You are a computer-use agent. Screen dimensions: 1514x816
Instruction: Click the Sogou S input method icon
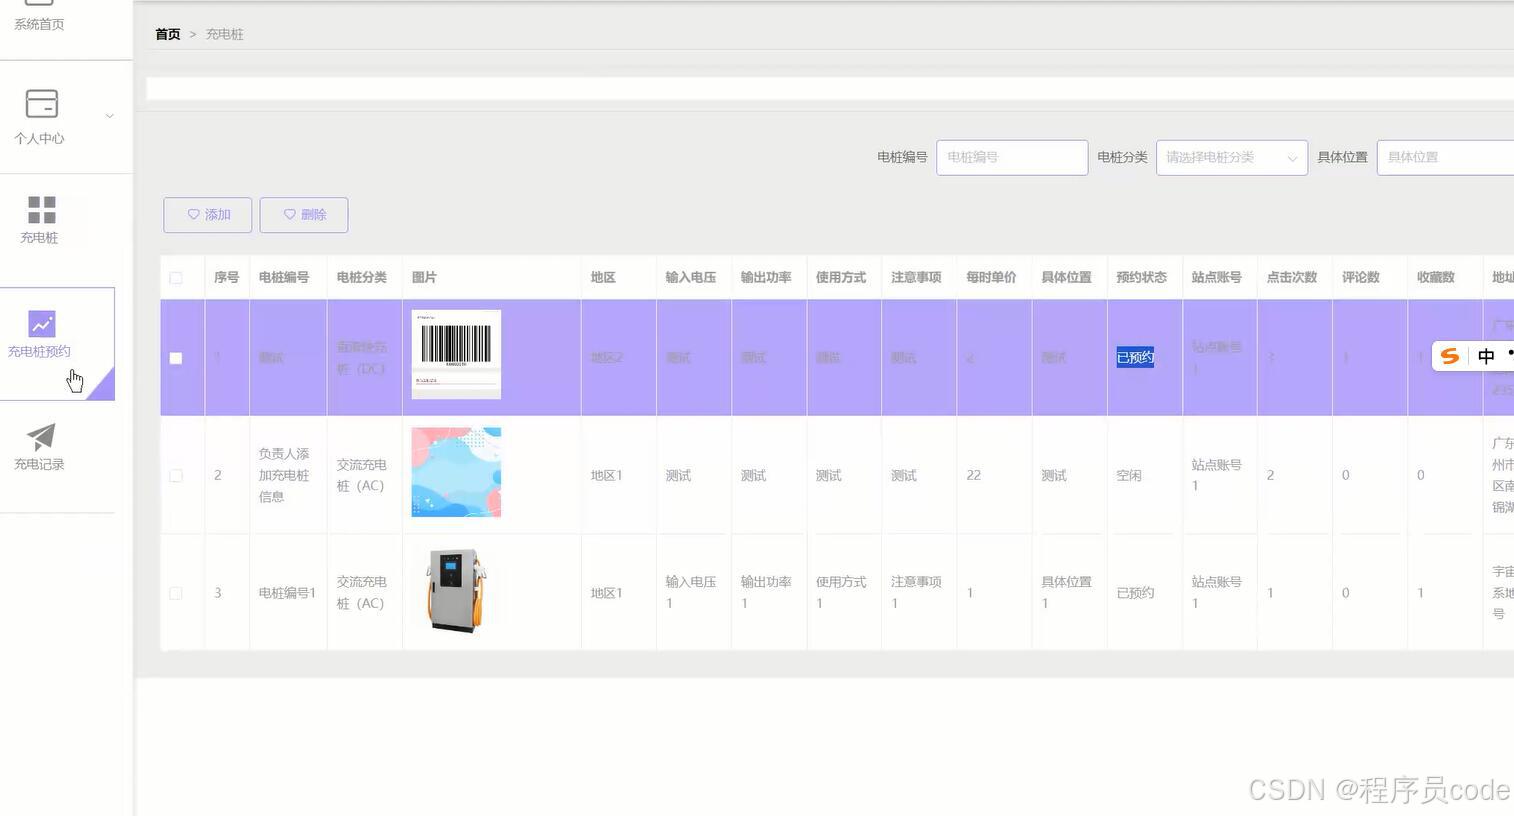coord(1450,356)
